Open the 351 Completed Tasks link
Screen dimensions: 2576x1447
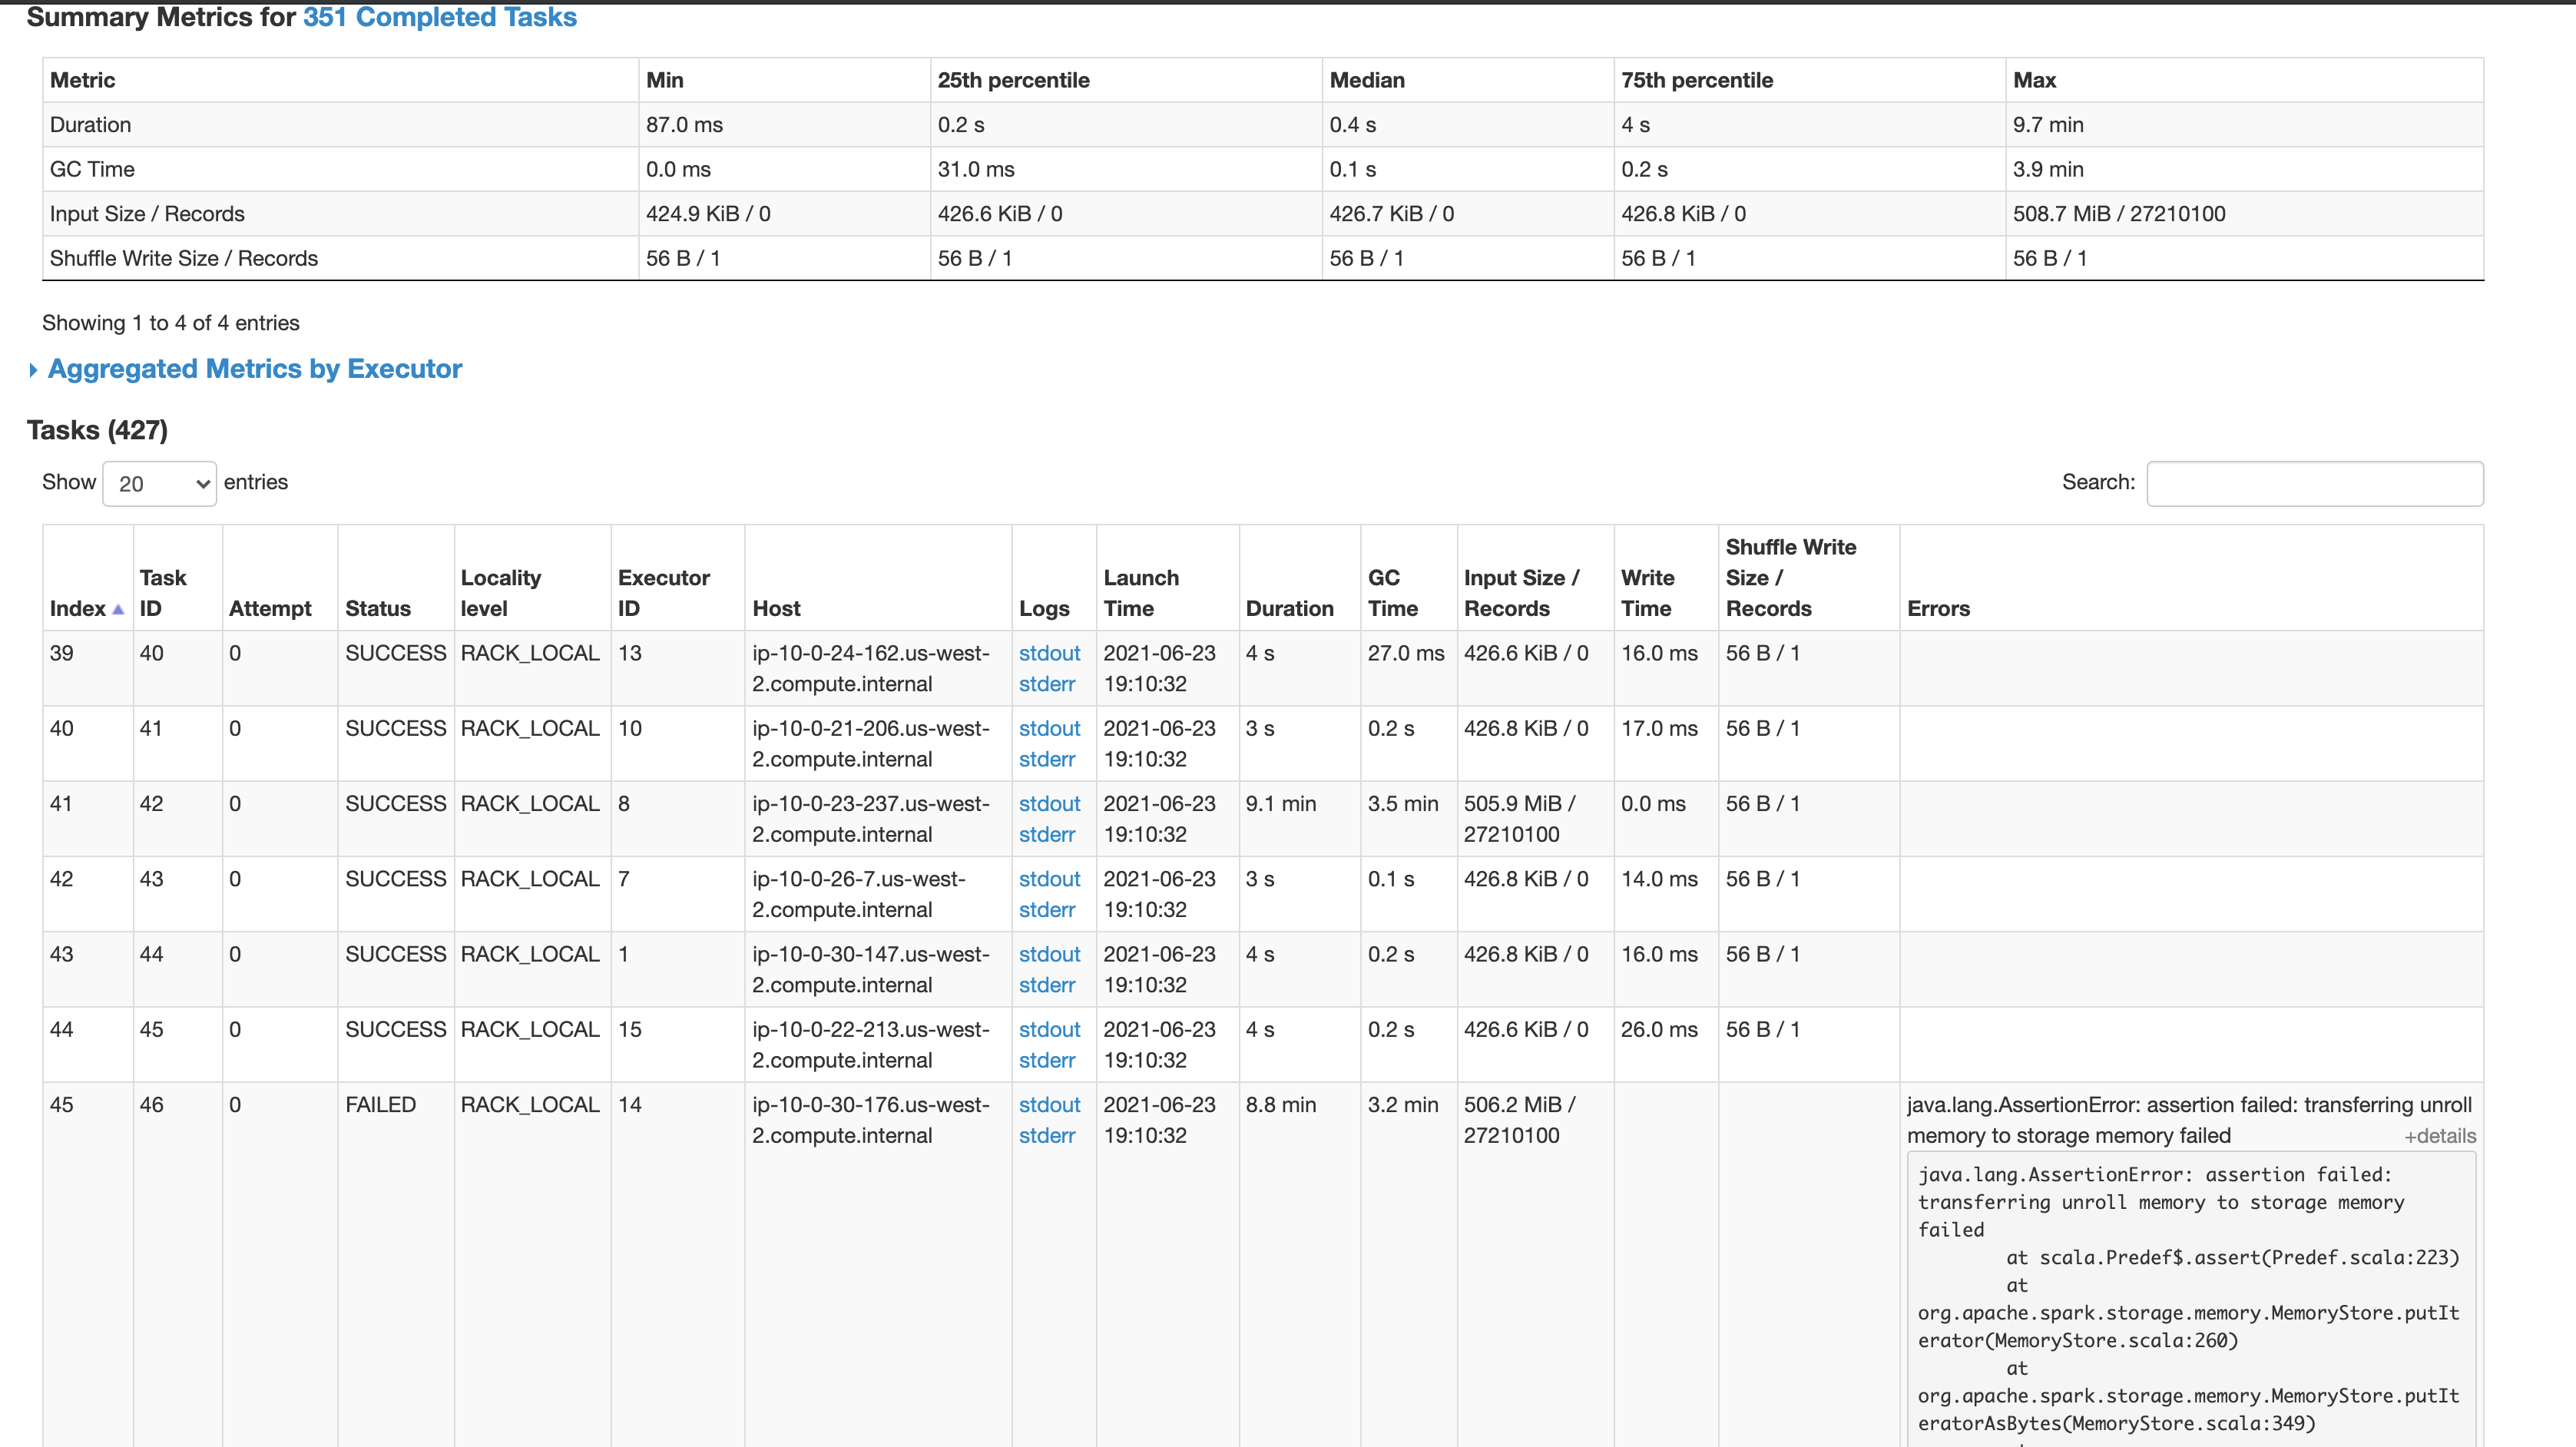tap(439, 17)
